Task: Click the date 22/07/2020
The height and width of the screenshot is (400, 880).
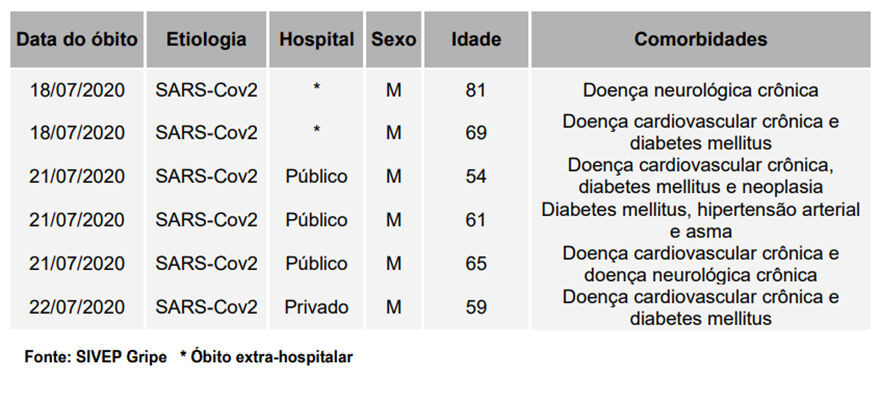Action: click(x=77, y=307)
